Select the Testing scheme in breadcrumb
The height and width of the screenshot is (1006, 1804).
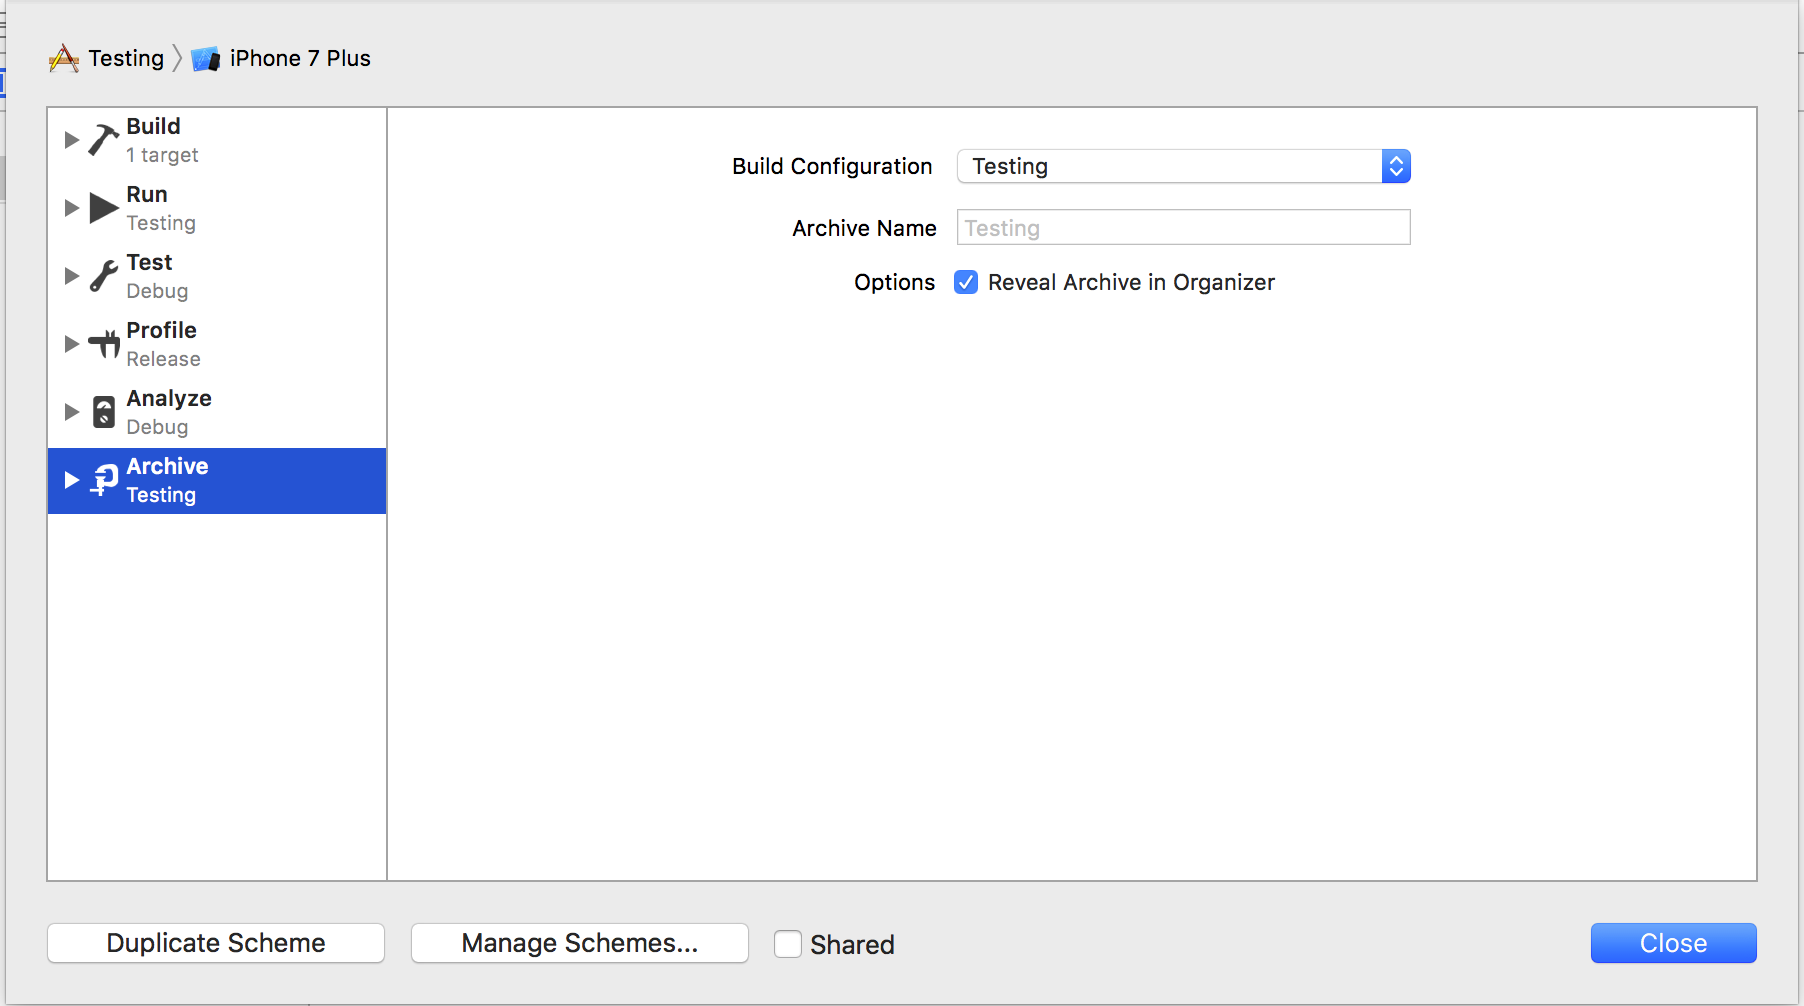click(126, 58)
